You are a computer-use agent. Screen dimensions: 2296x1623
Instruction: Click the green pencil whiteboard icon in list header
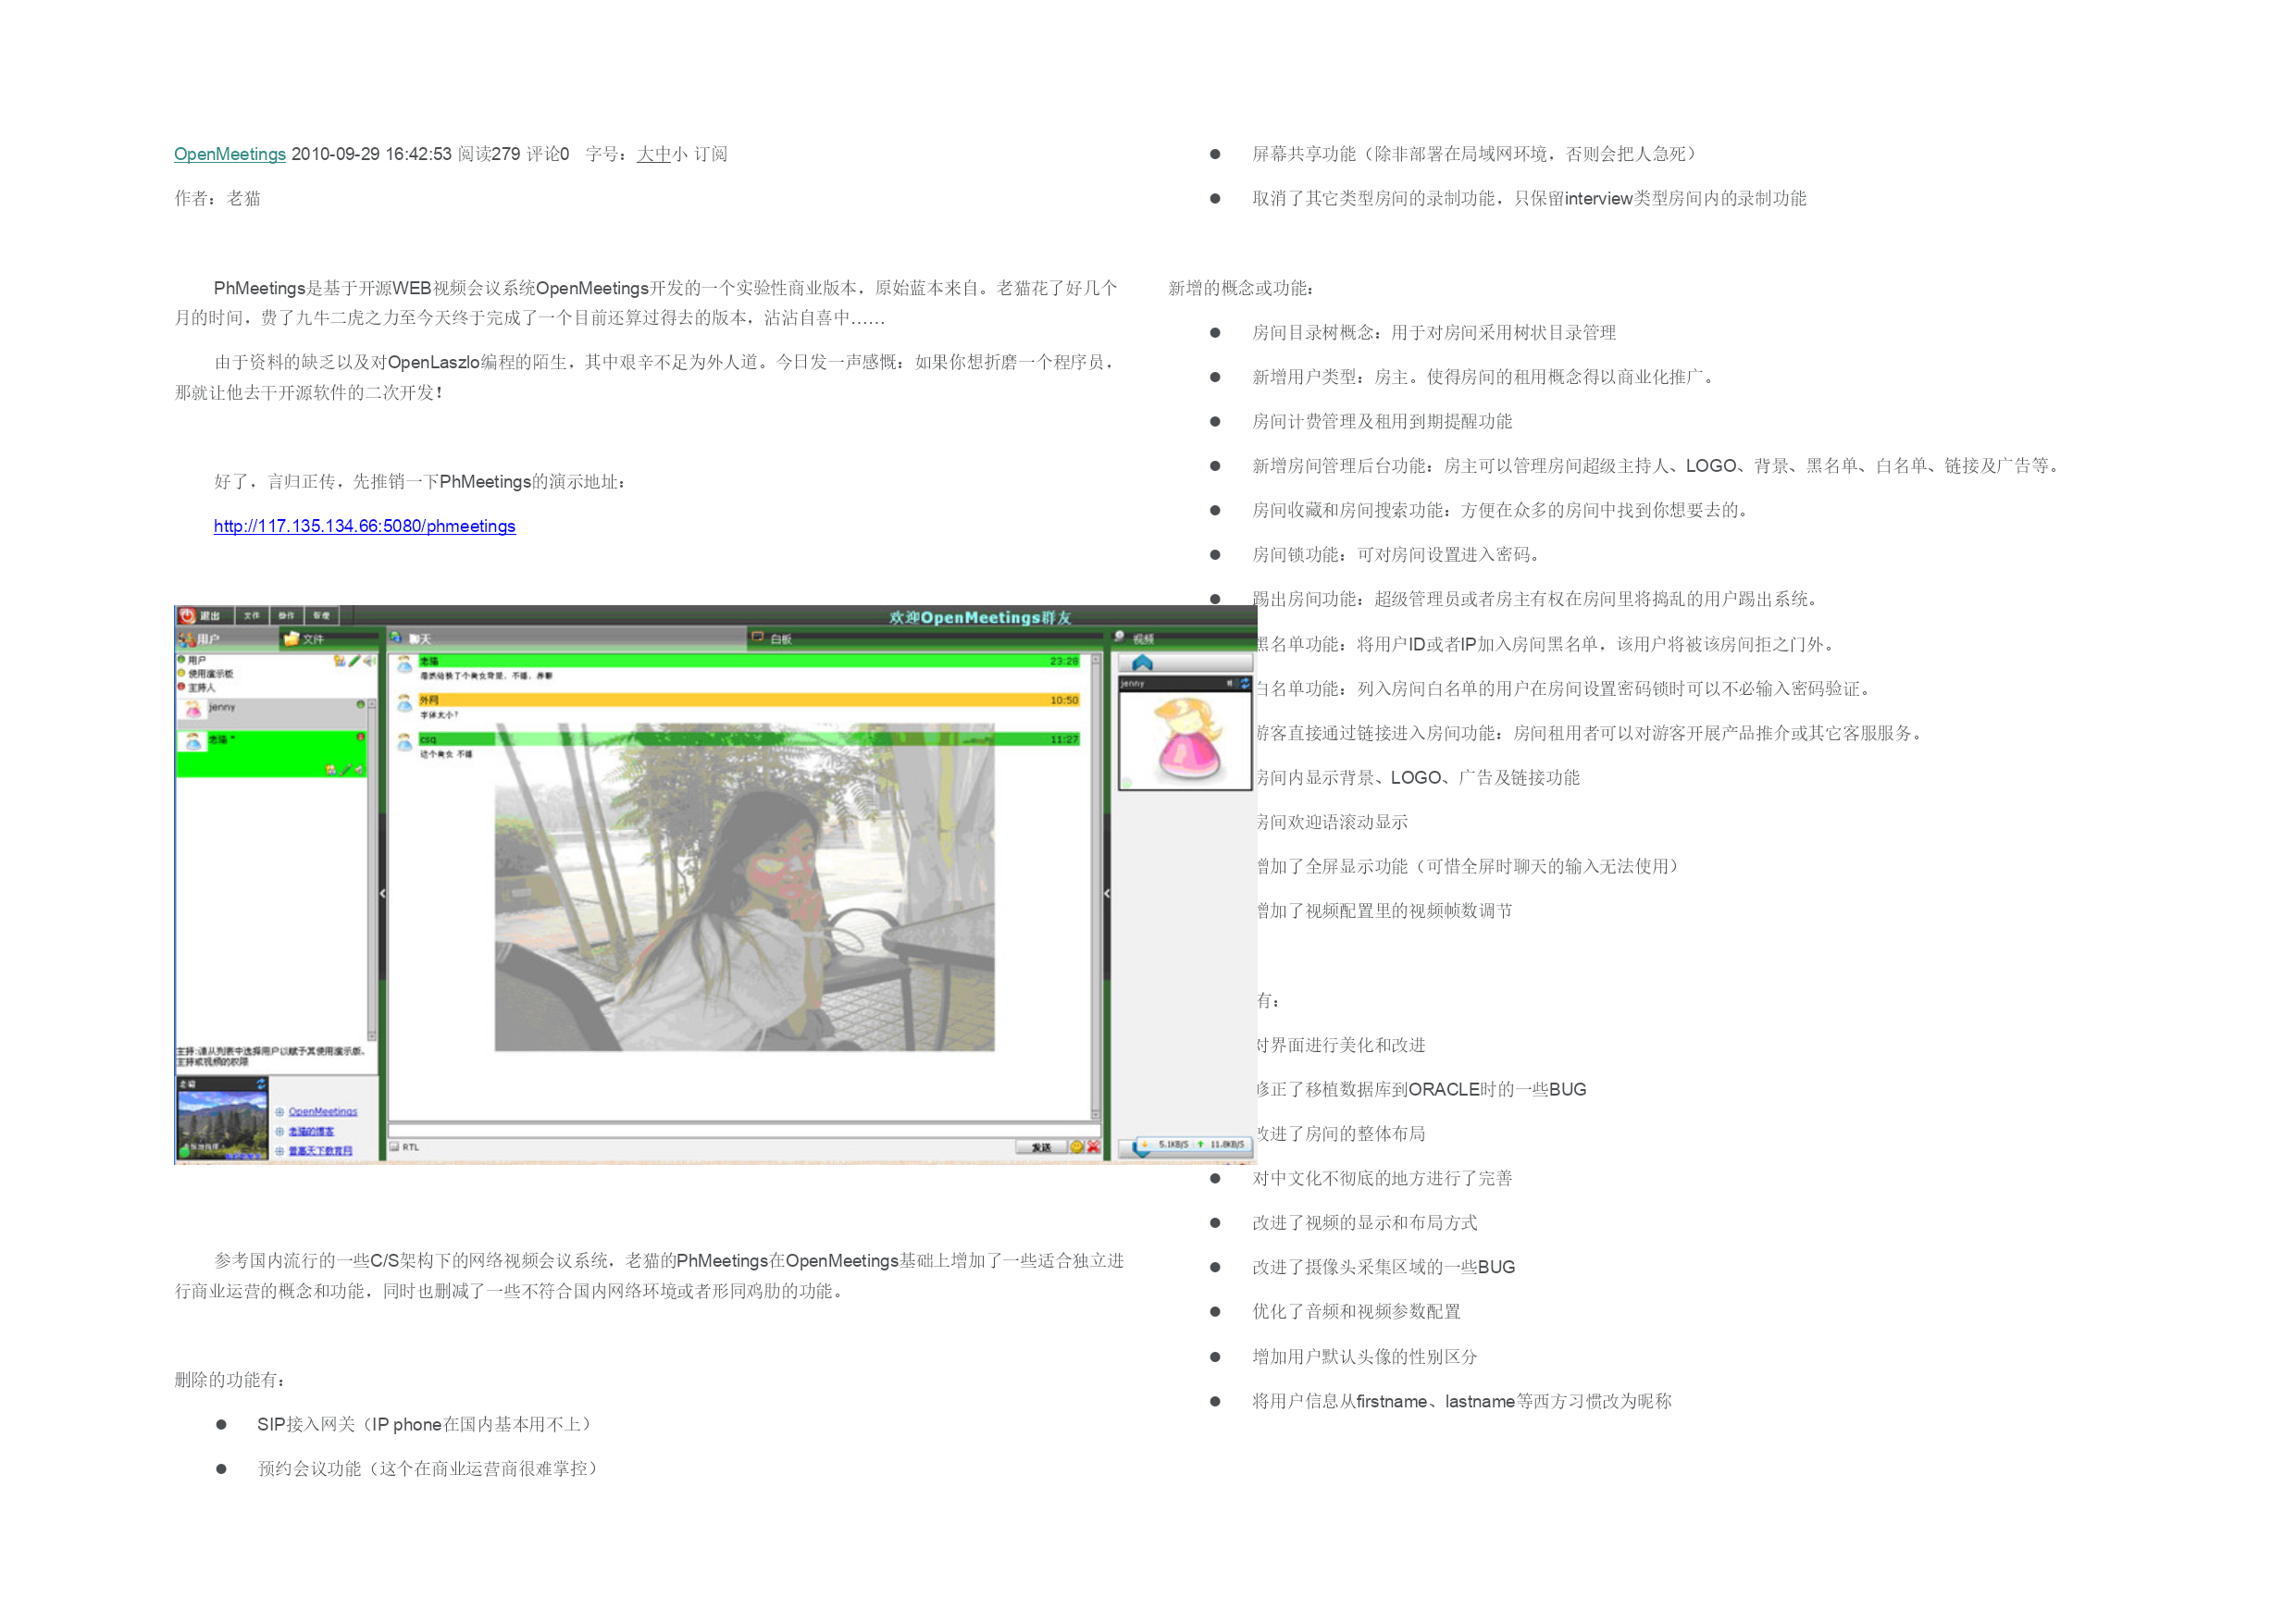point(355,661)
